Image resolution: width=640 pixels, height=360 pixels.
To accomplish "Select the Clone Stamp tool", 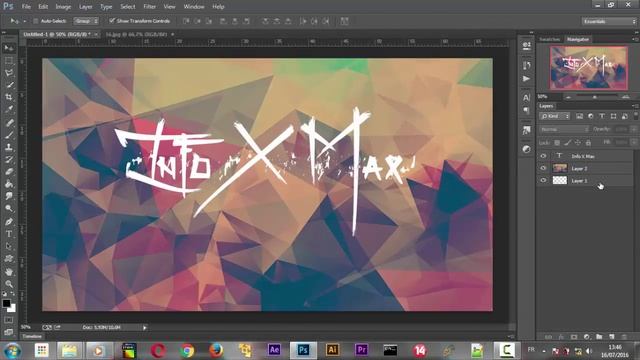I will pyautogui.click(x=9, y=147).
